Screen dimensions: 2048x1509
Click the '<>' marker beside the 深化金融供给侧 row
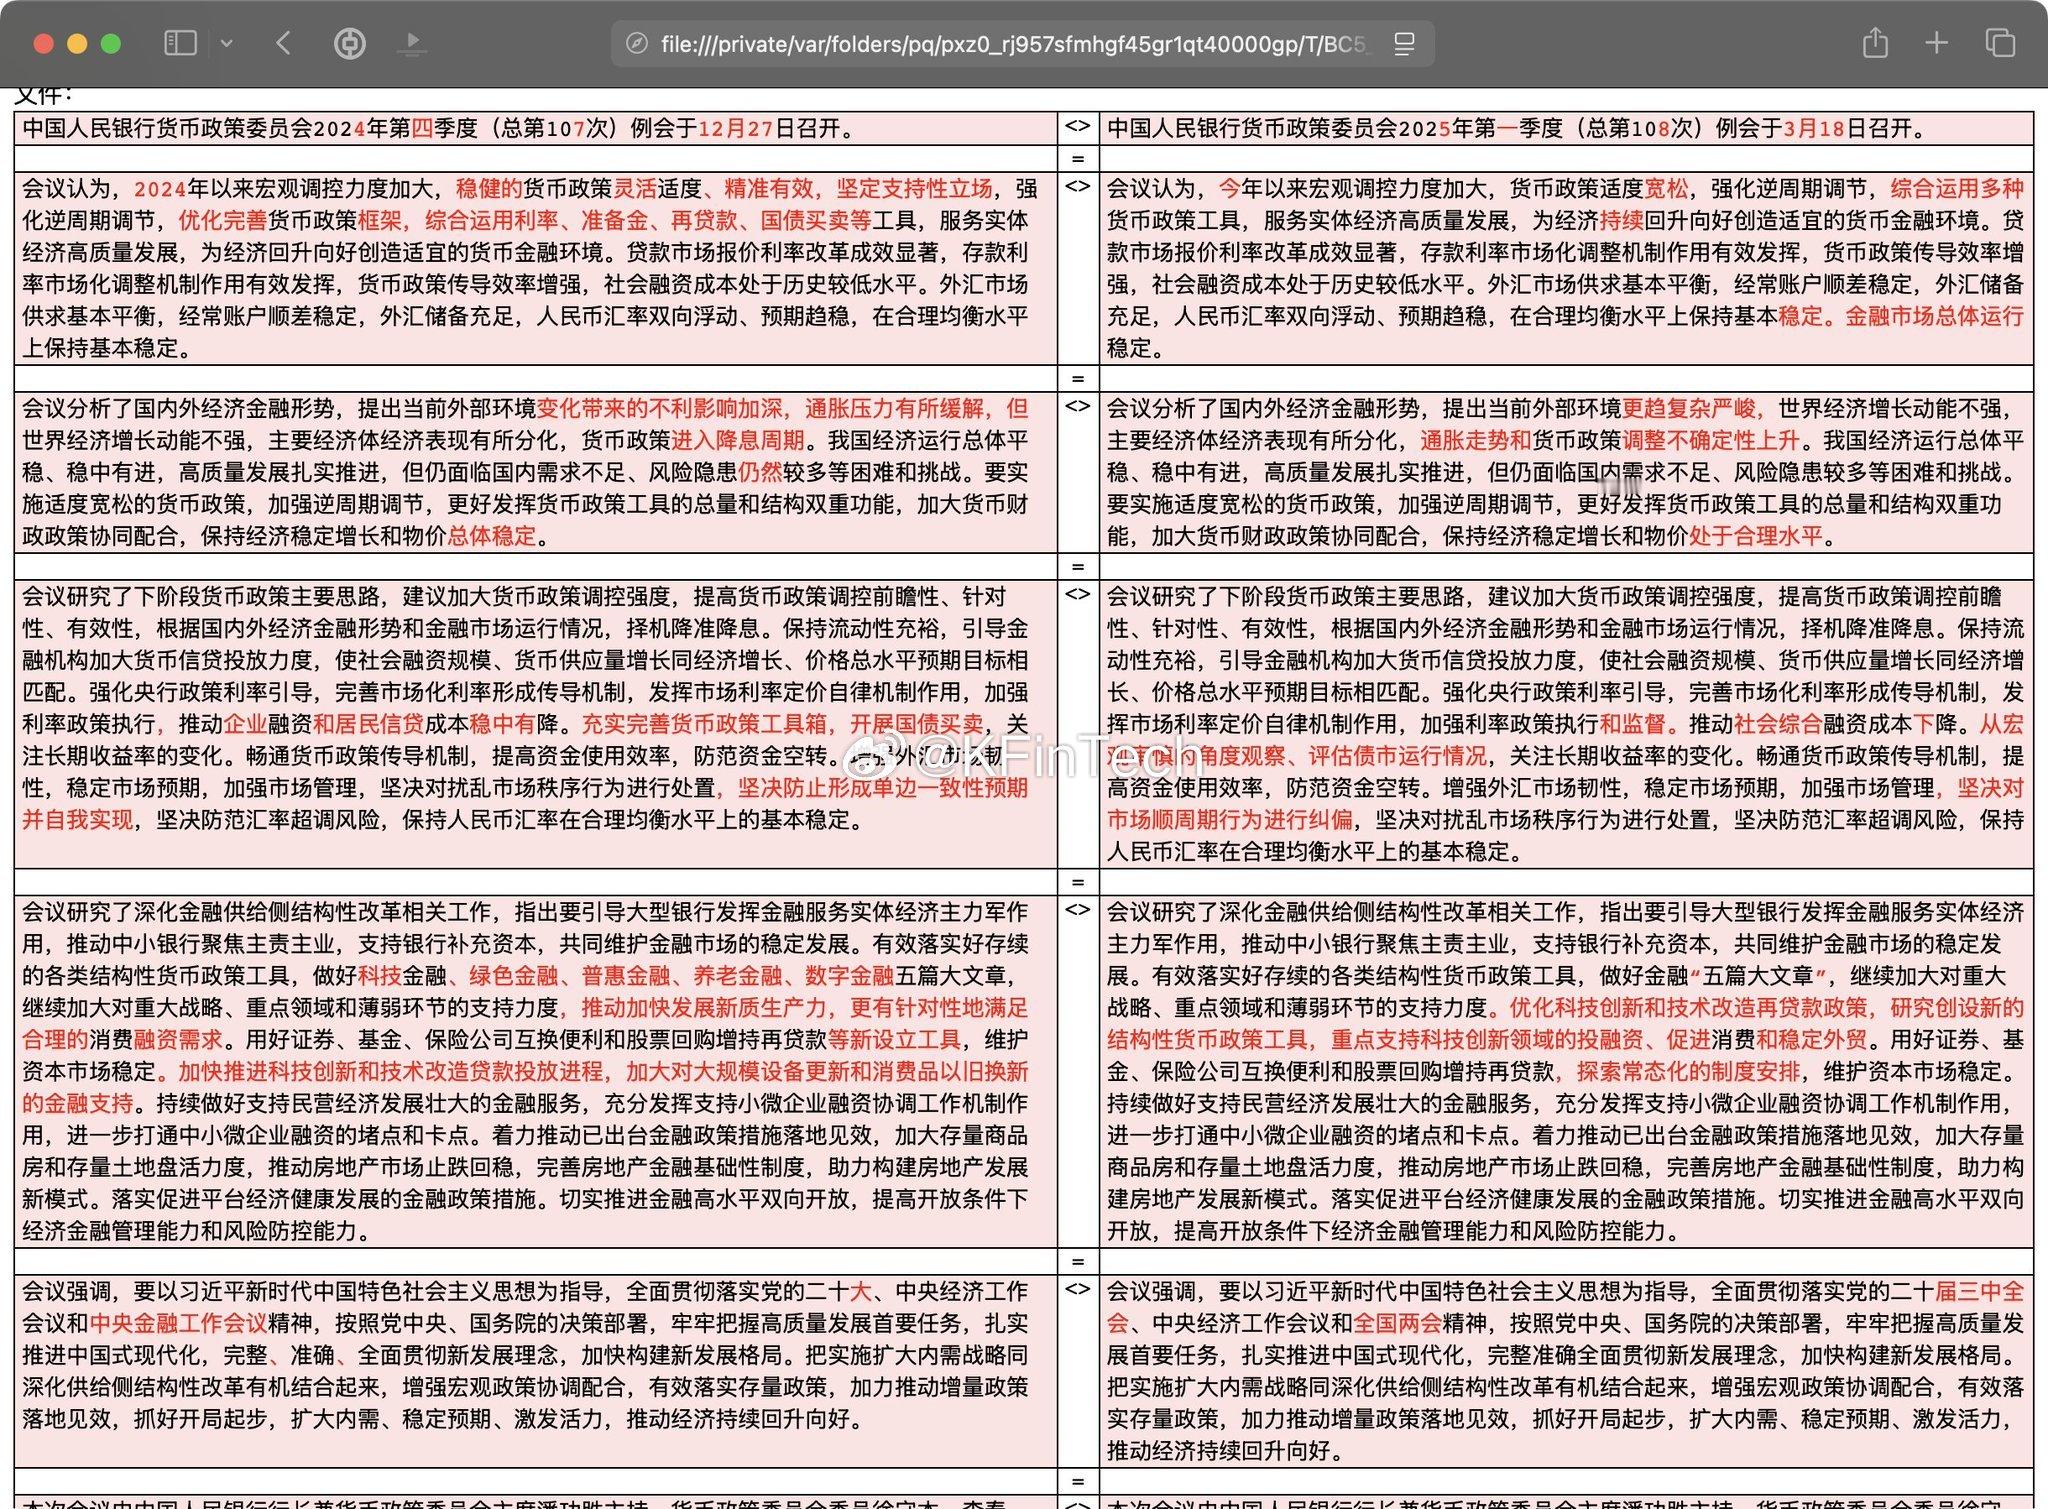1077,910
